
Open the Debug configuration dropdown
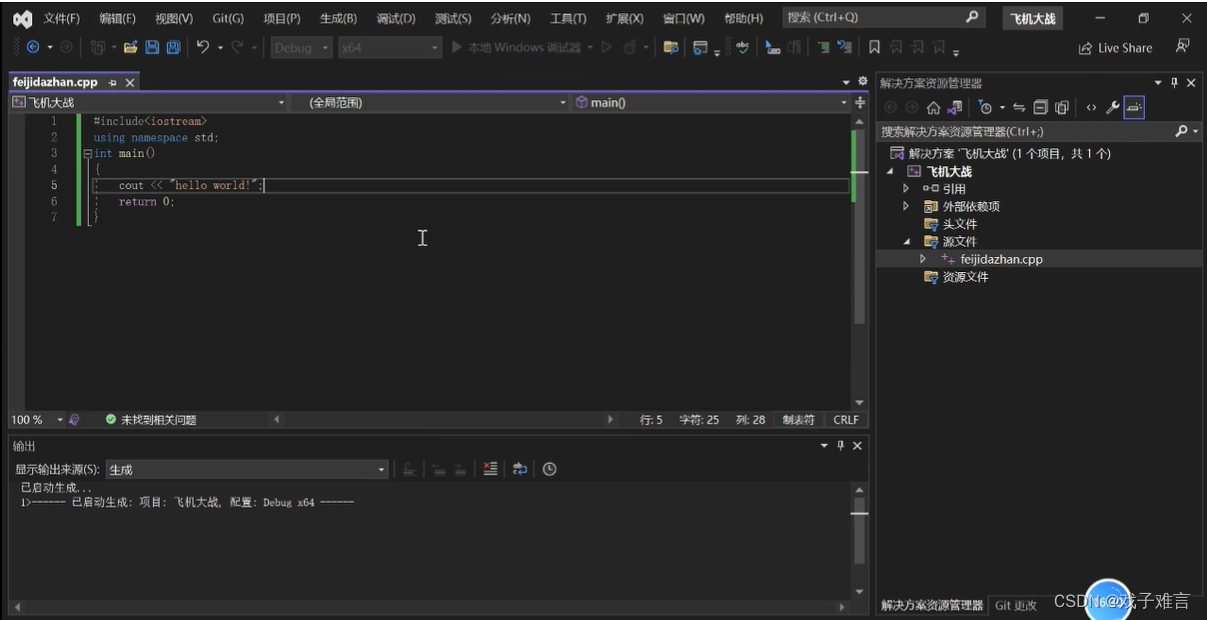coord(301,47)
